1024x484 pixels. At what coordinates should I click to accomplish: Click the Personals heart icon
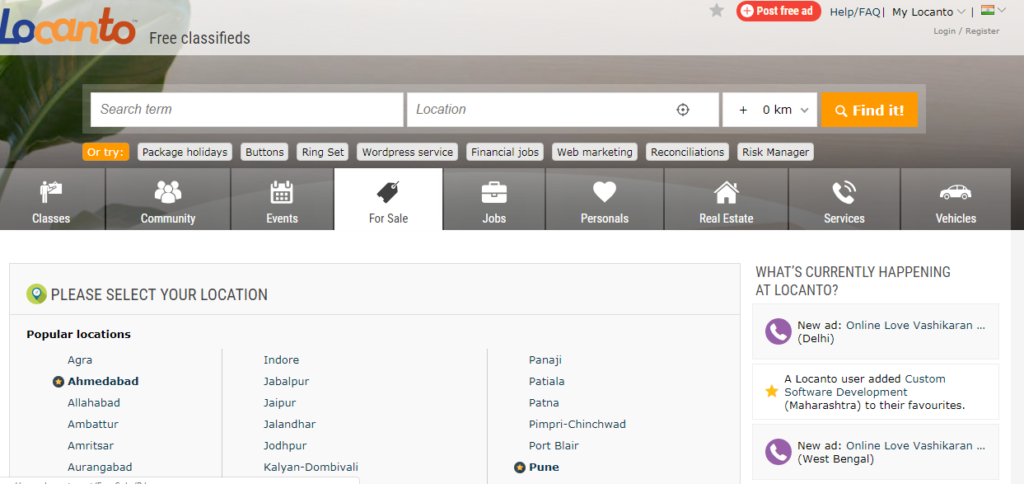click(x=605, y=192)
